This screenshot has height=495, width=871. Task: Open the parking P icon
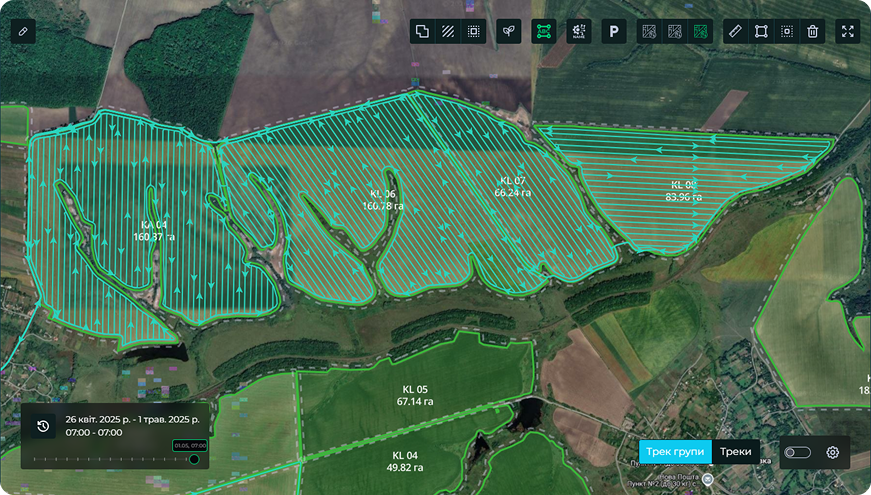pyautogui.click(x=613, y=31)
